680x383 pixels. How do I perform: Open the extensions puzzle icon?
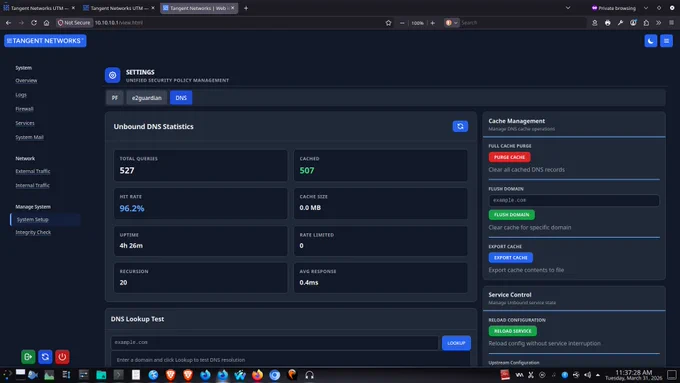646,23
